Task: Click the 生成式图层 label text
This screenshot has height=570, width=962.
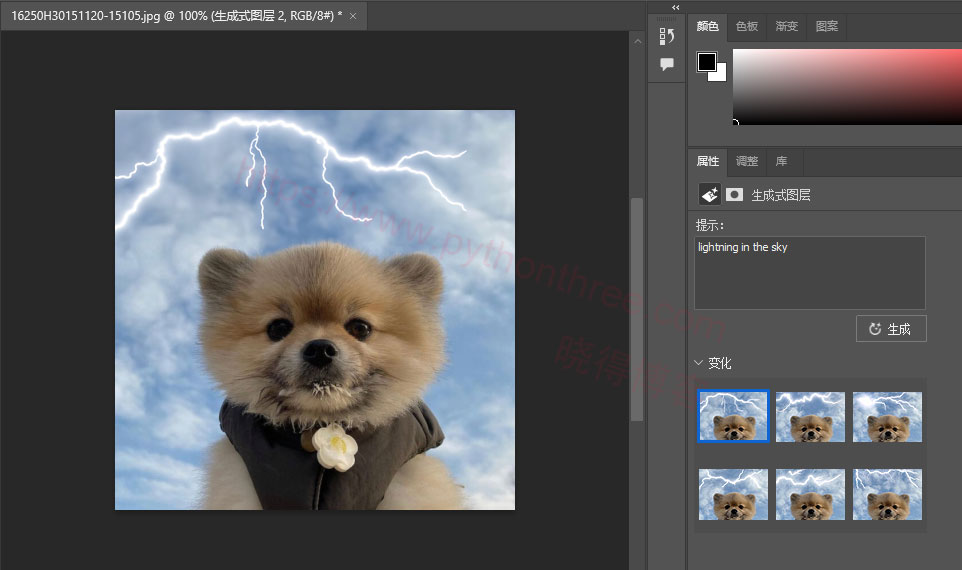Action: pyautogui.click(x=781, y=195)
